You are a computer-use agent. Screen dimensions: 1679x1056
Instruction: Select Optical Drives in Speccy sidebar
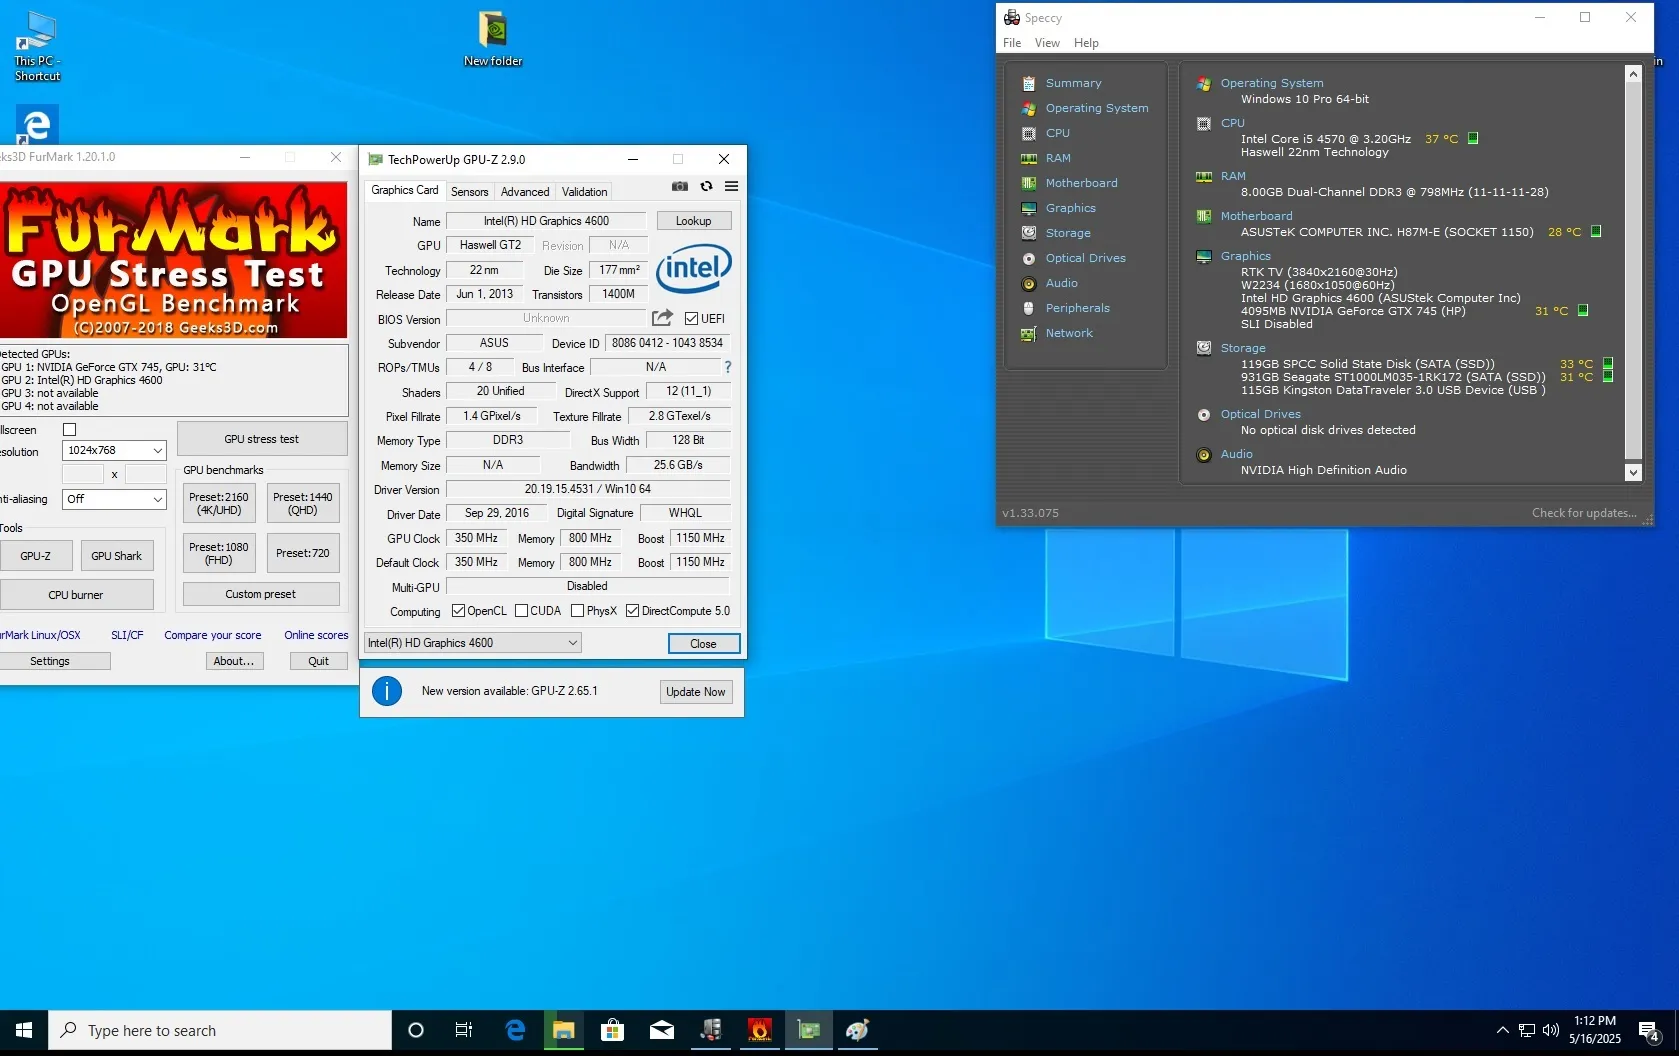(1086, 258)
